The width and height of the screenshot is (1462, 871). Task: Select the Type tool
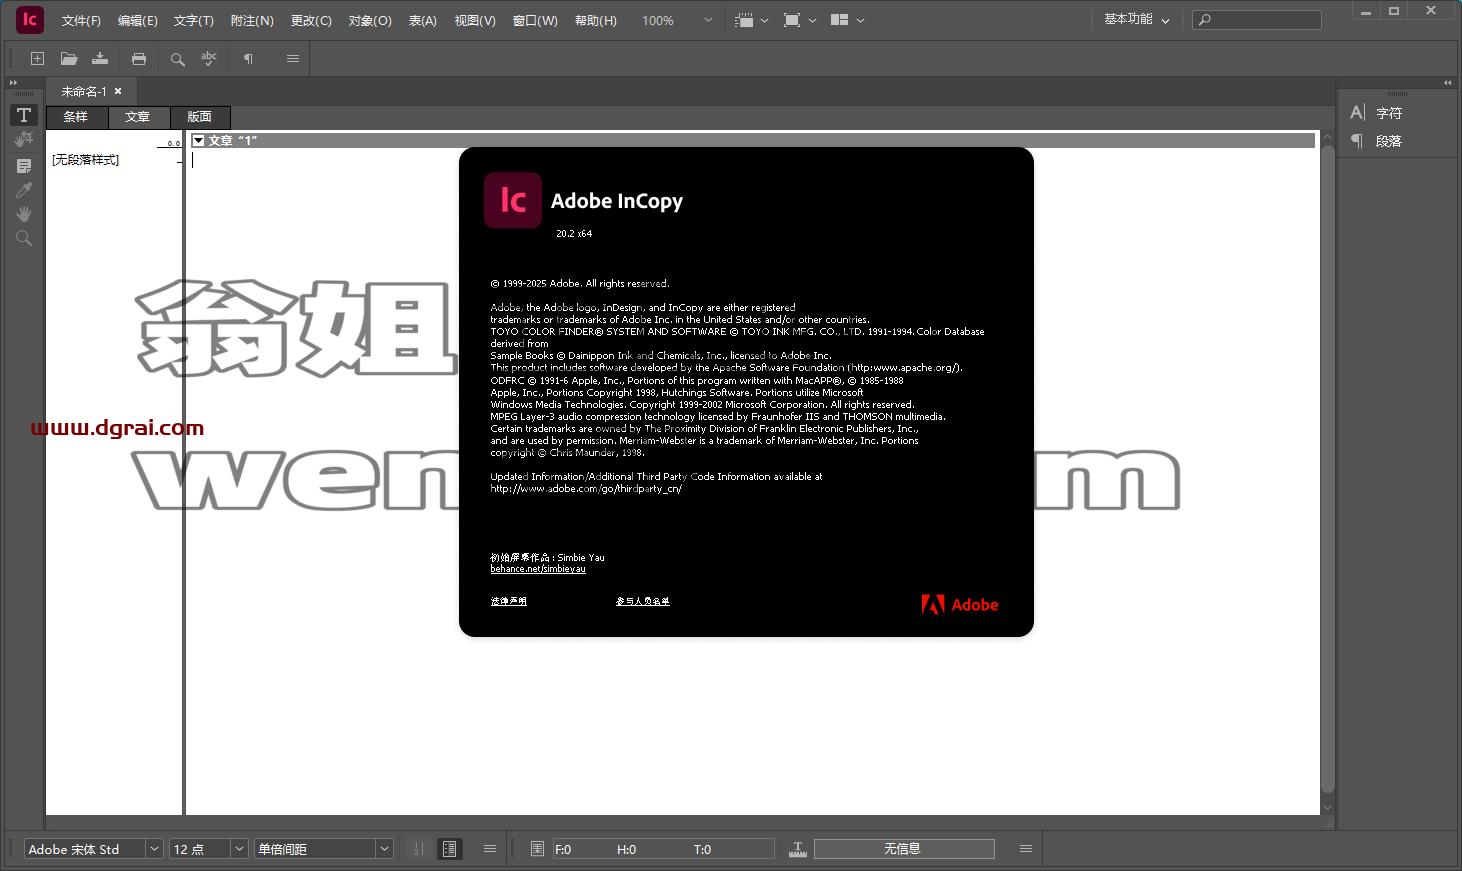[24, 115]
